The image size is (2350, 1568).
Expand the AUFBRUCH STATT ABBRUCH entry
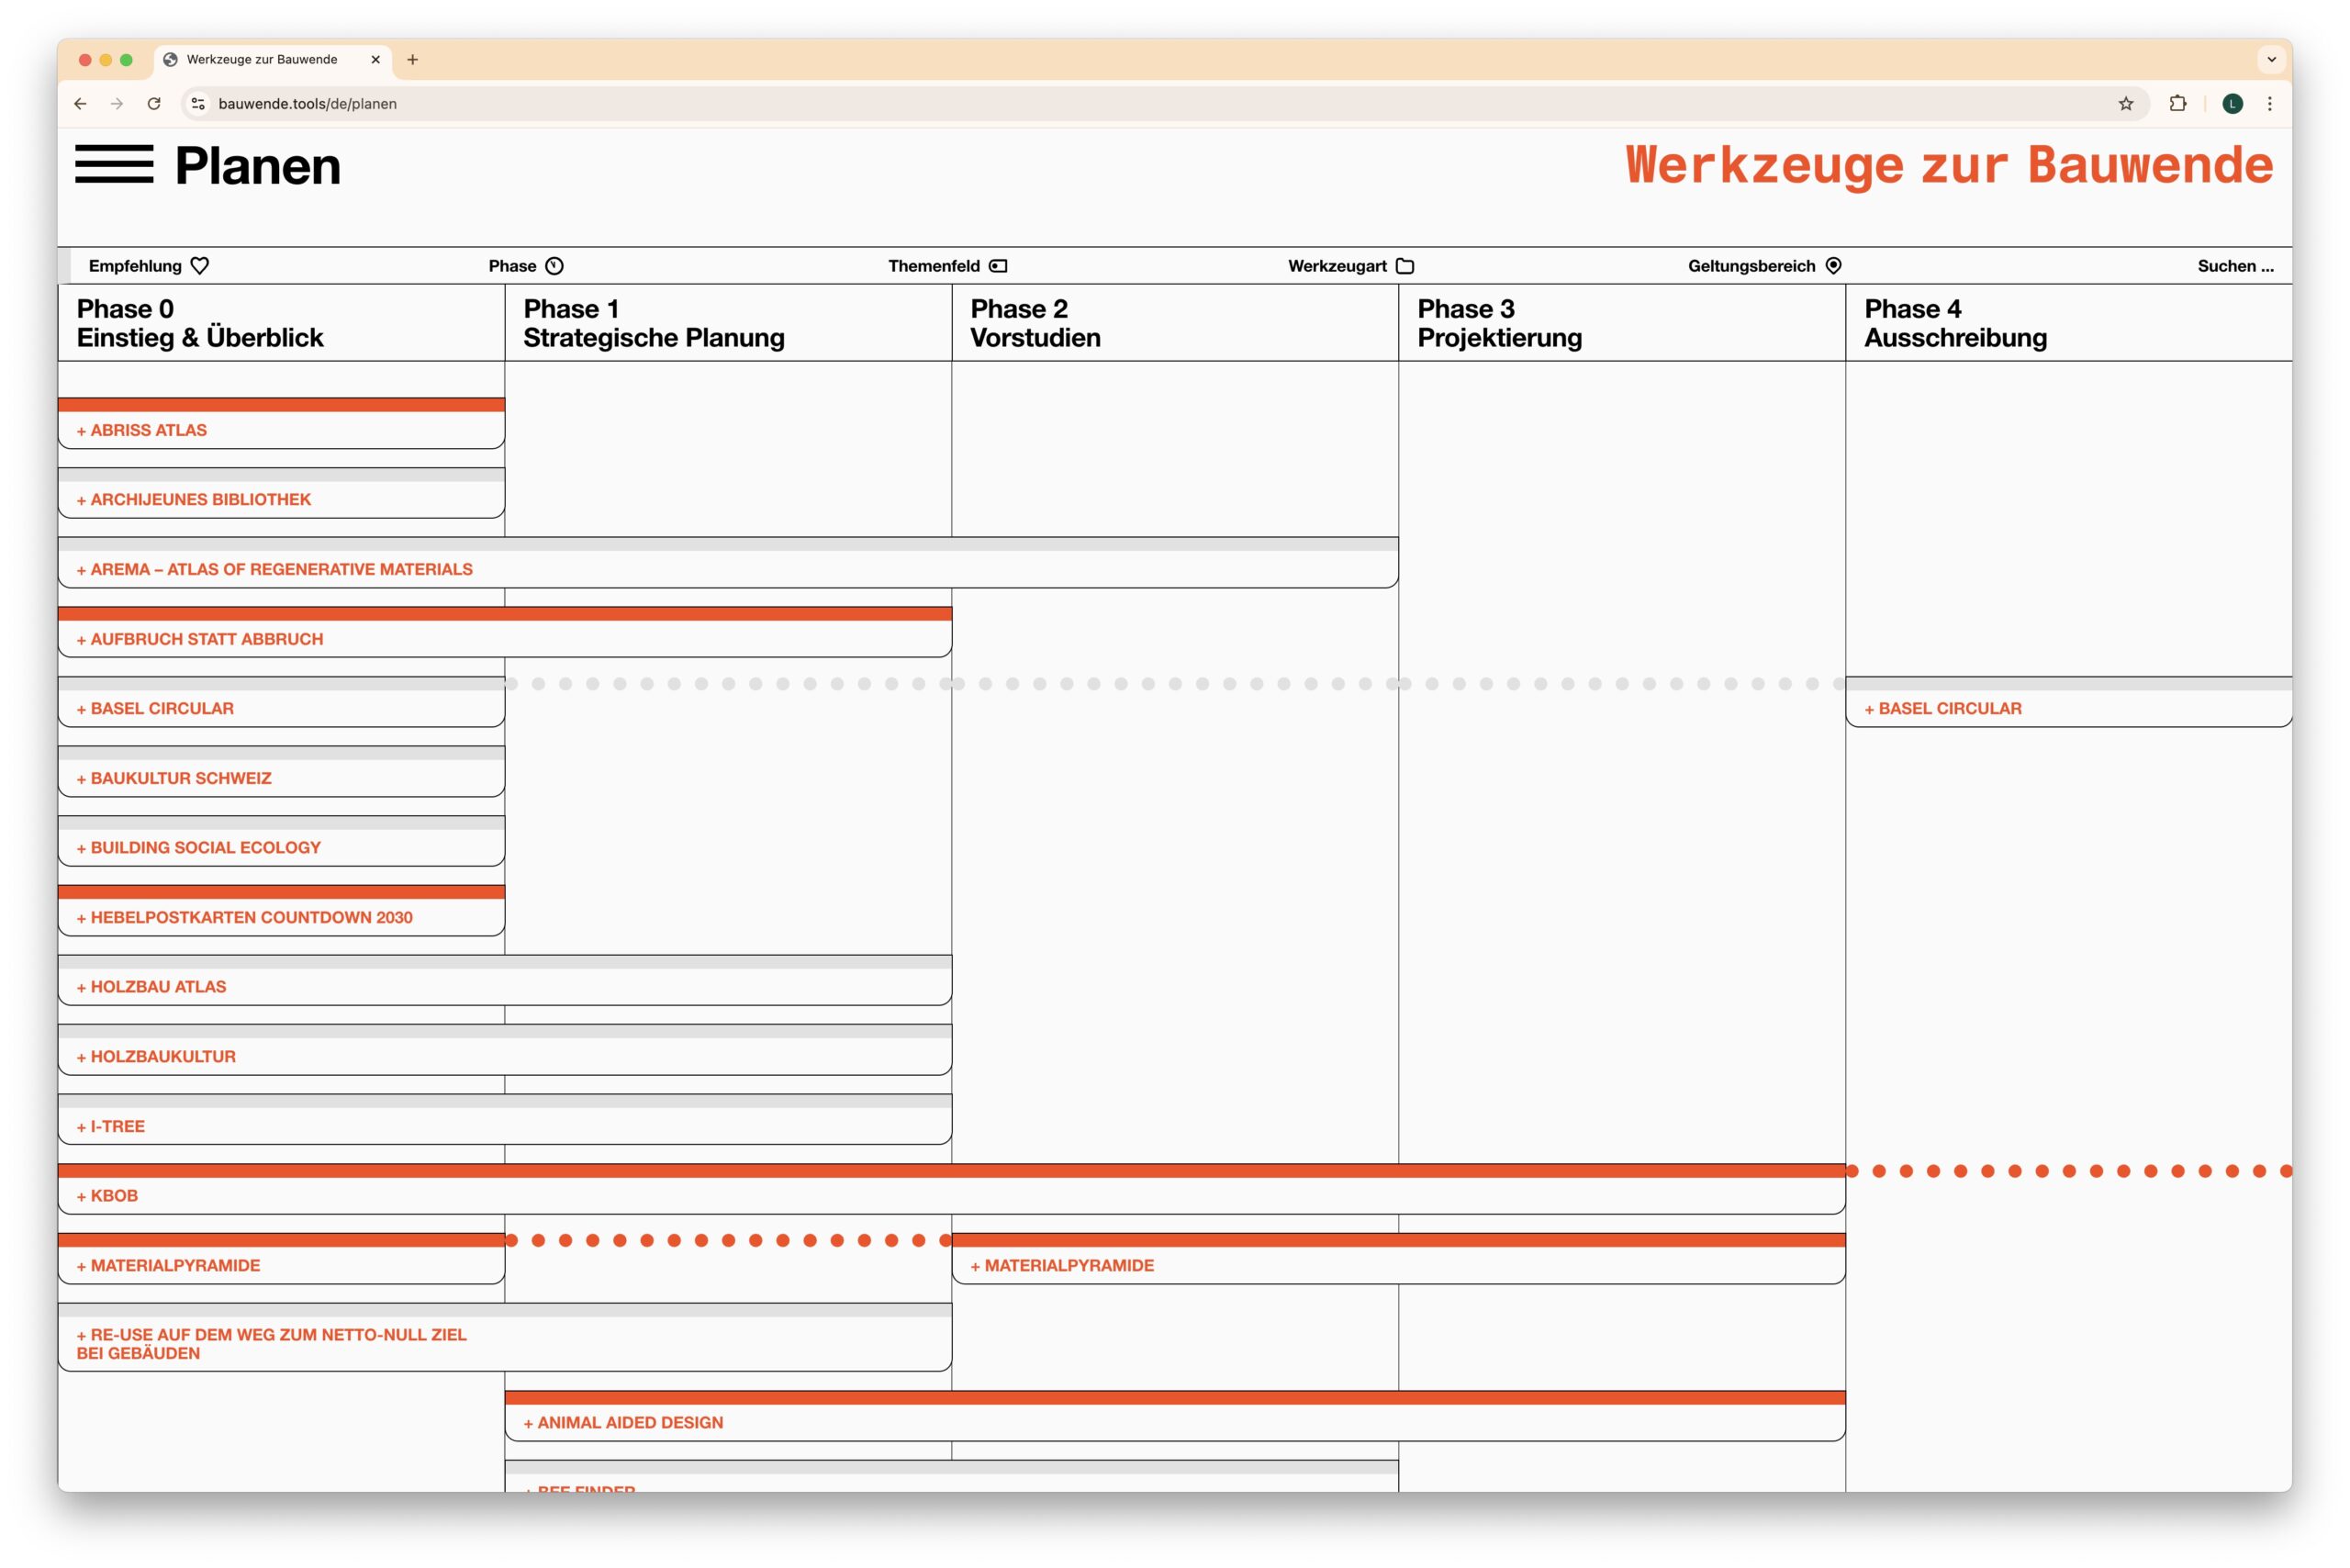[200, 640]
